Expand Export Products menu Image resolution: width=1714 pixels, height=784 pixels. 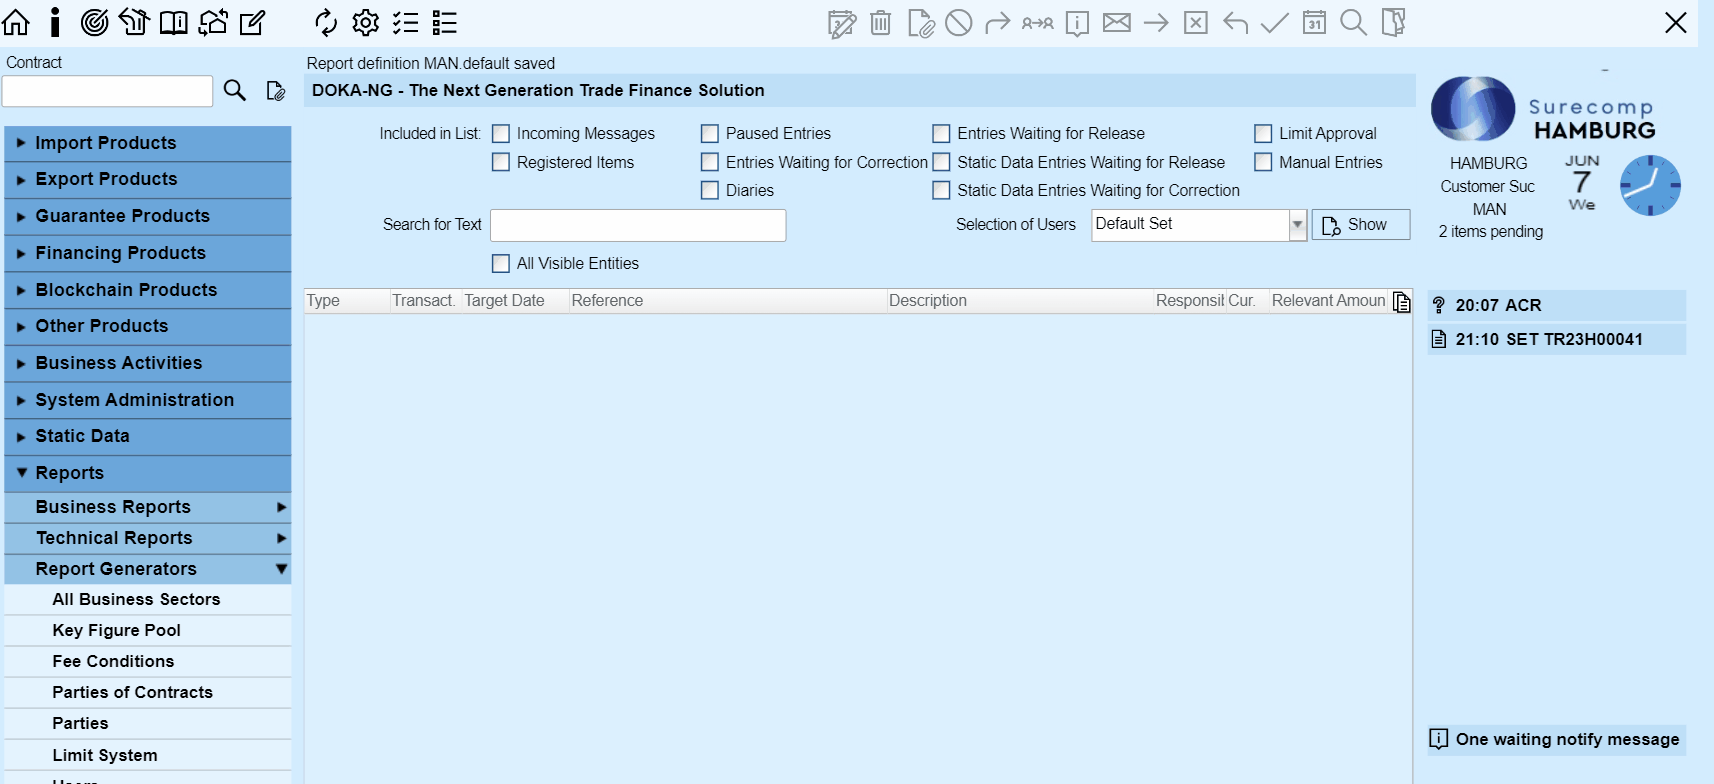click(148, 179)
